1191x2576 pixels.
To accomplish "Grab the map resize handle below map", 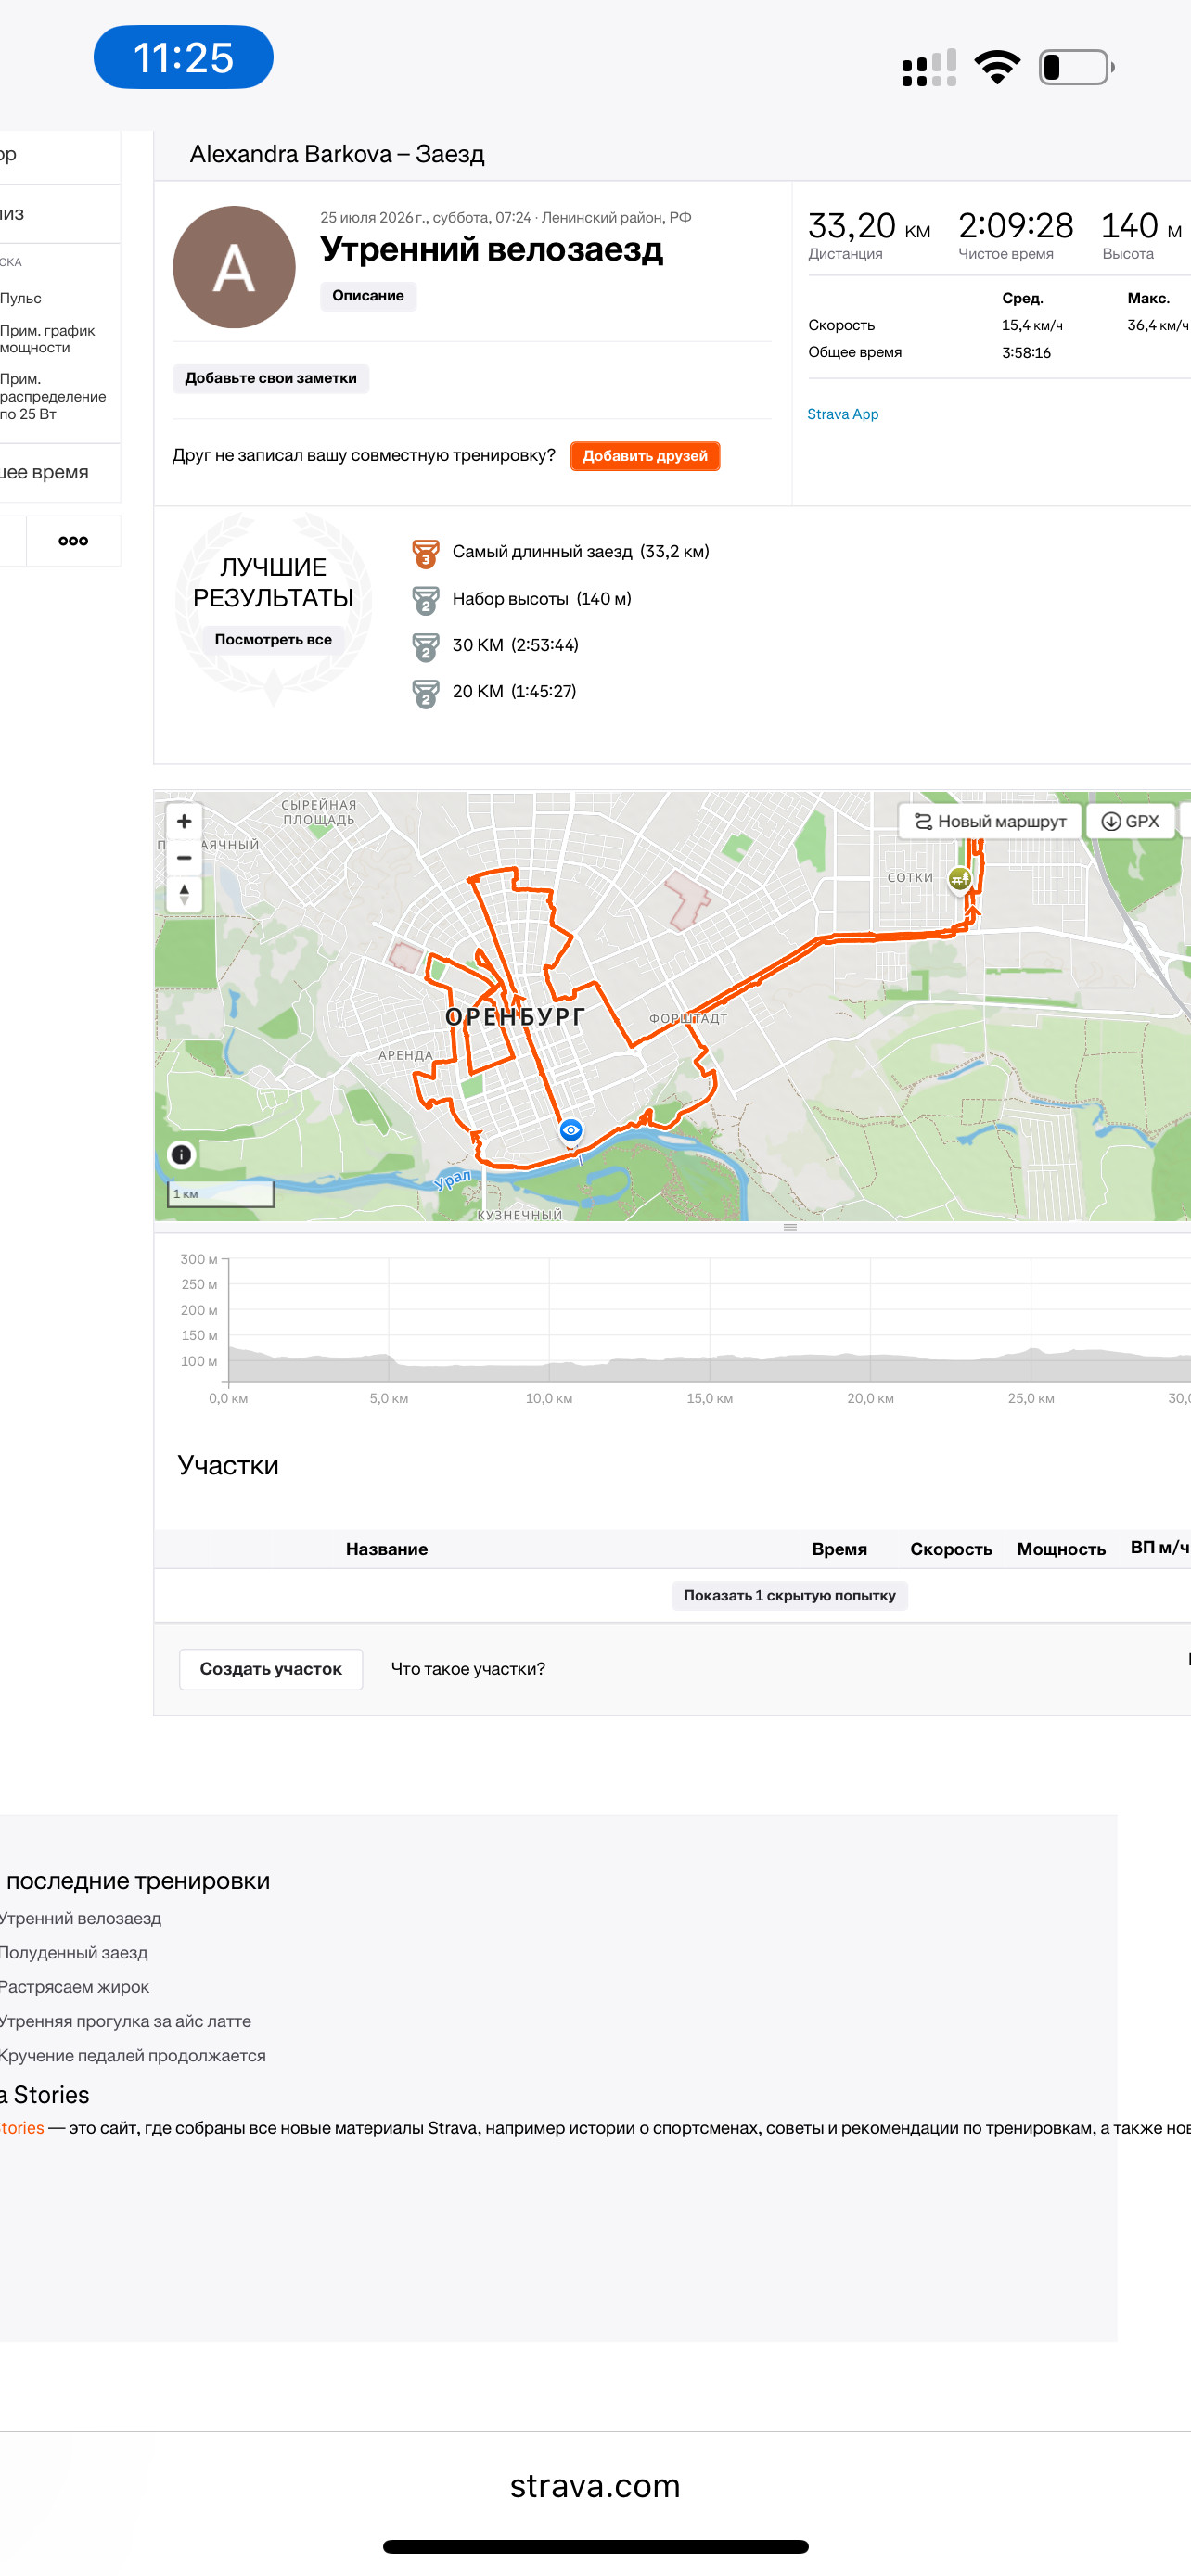I will (790, 1227).
